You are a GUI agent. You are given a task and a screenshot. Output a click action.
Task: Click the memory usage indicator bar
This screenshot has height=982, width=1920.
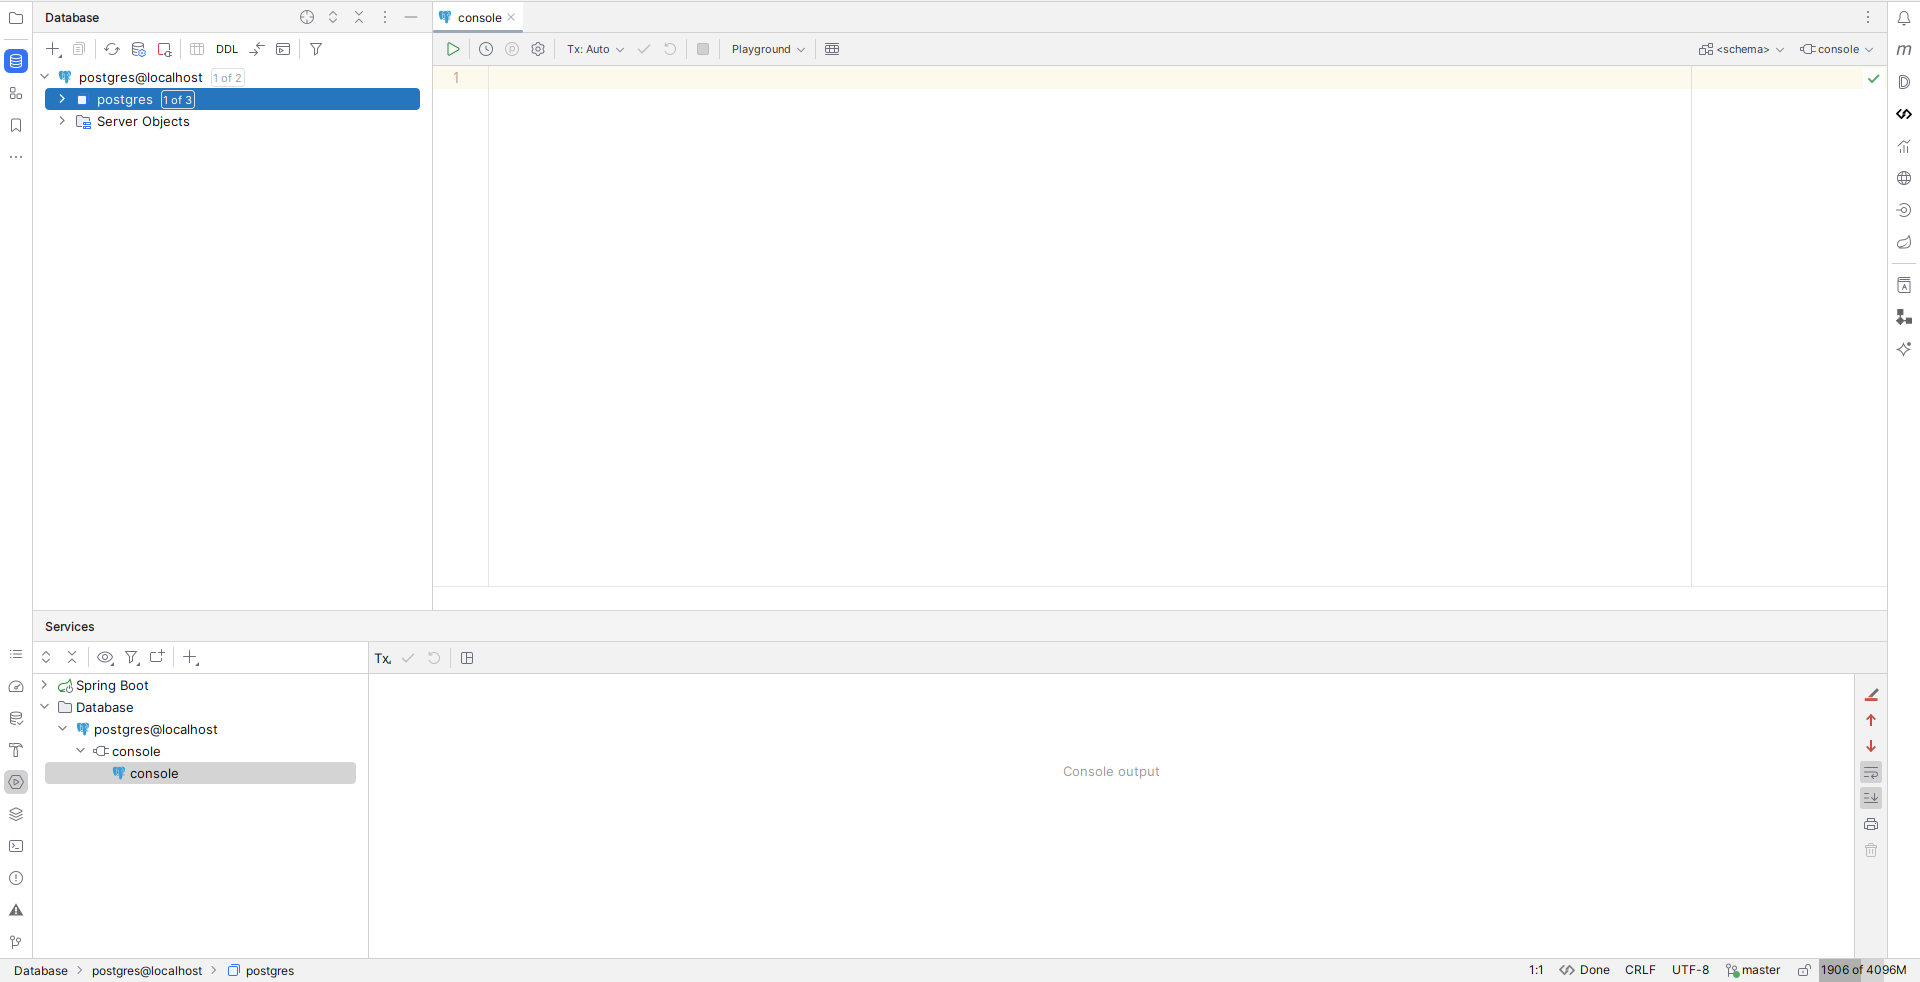pos(1863,970)
